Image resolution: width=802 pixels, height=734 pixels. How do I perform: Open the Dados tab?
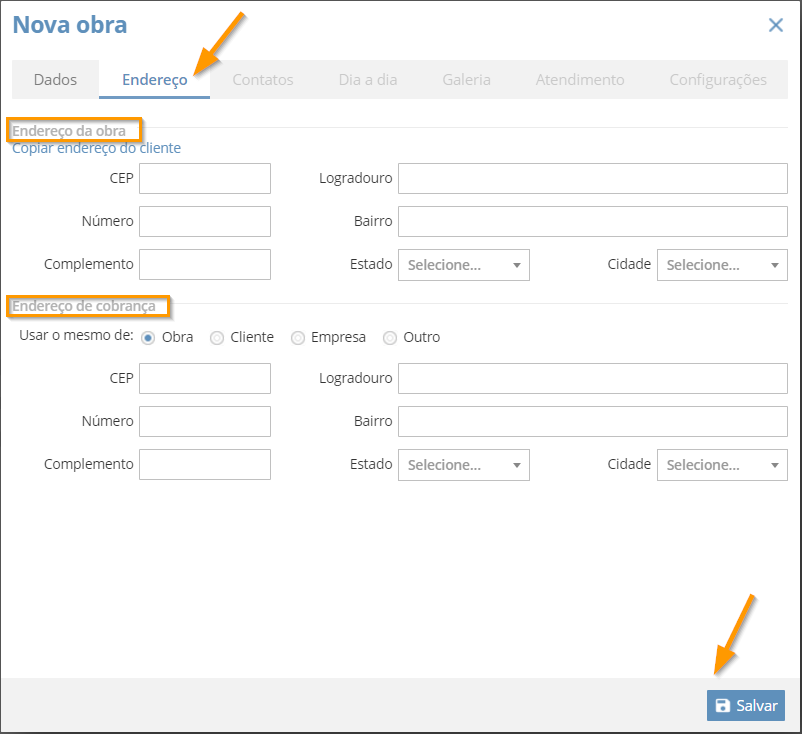point(55,80)
